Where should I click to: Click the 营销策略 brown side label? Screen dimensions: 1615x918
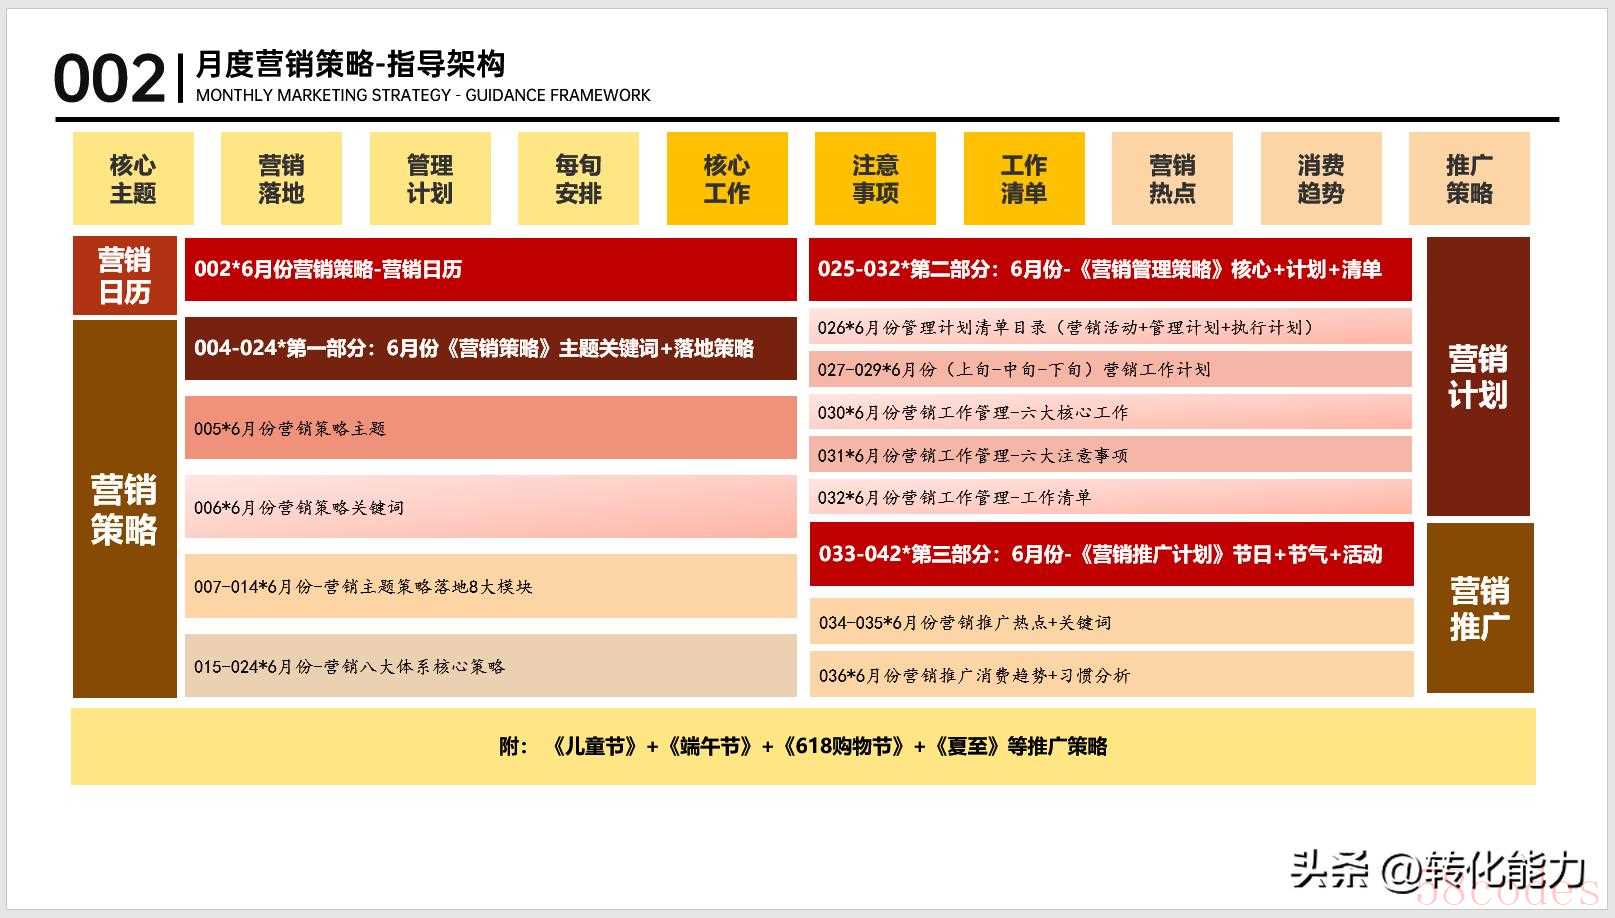[125, 509]
